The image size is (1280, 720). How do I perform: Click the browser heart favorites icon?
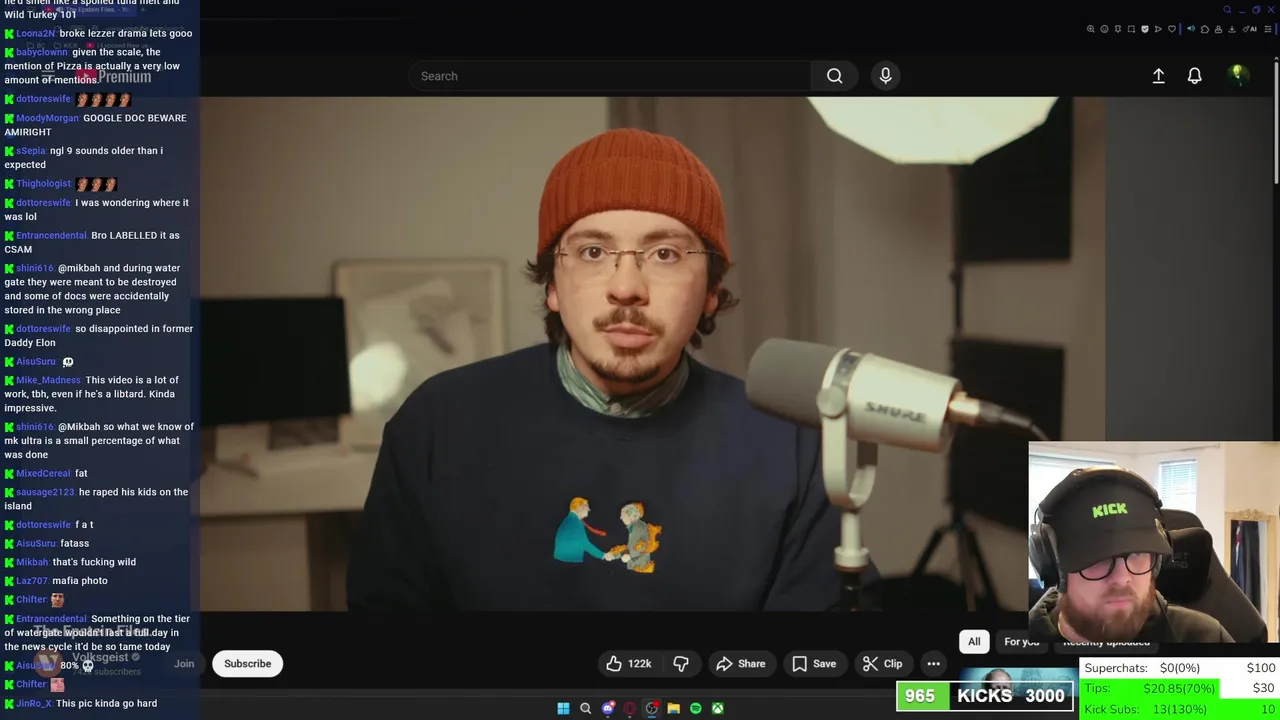point(1172,29)
